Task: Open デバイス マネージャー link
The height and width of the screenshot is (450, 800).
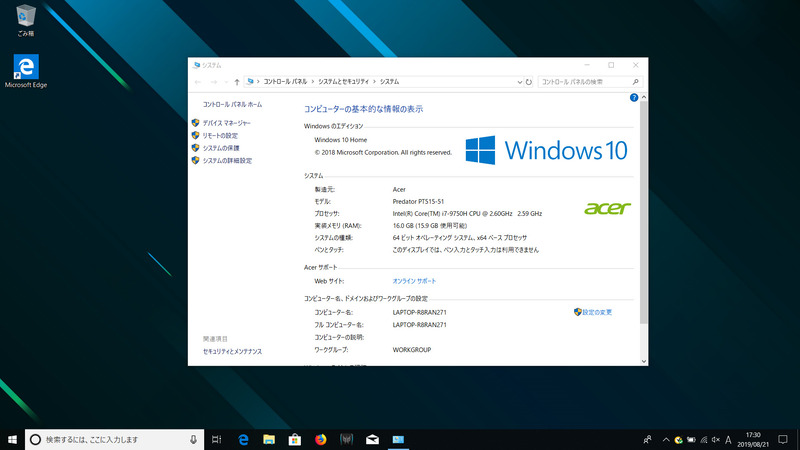Action: (227, 123)
